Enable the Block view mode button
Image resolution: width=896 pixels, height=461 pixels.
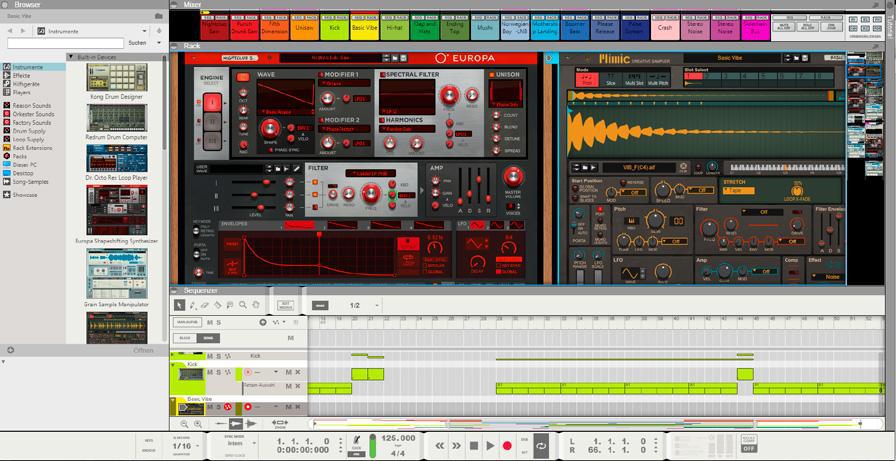pyautogui.click(x=185, y=338)
